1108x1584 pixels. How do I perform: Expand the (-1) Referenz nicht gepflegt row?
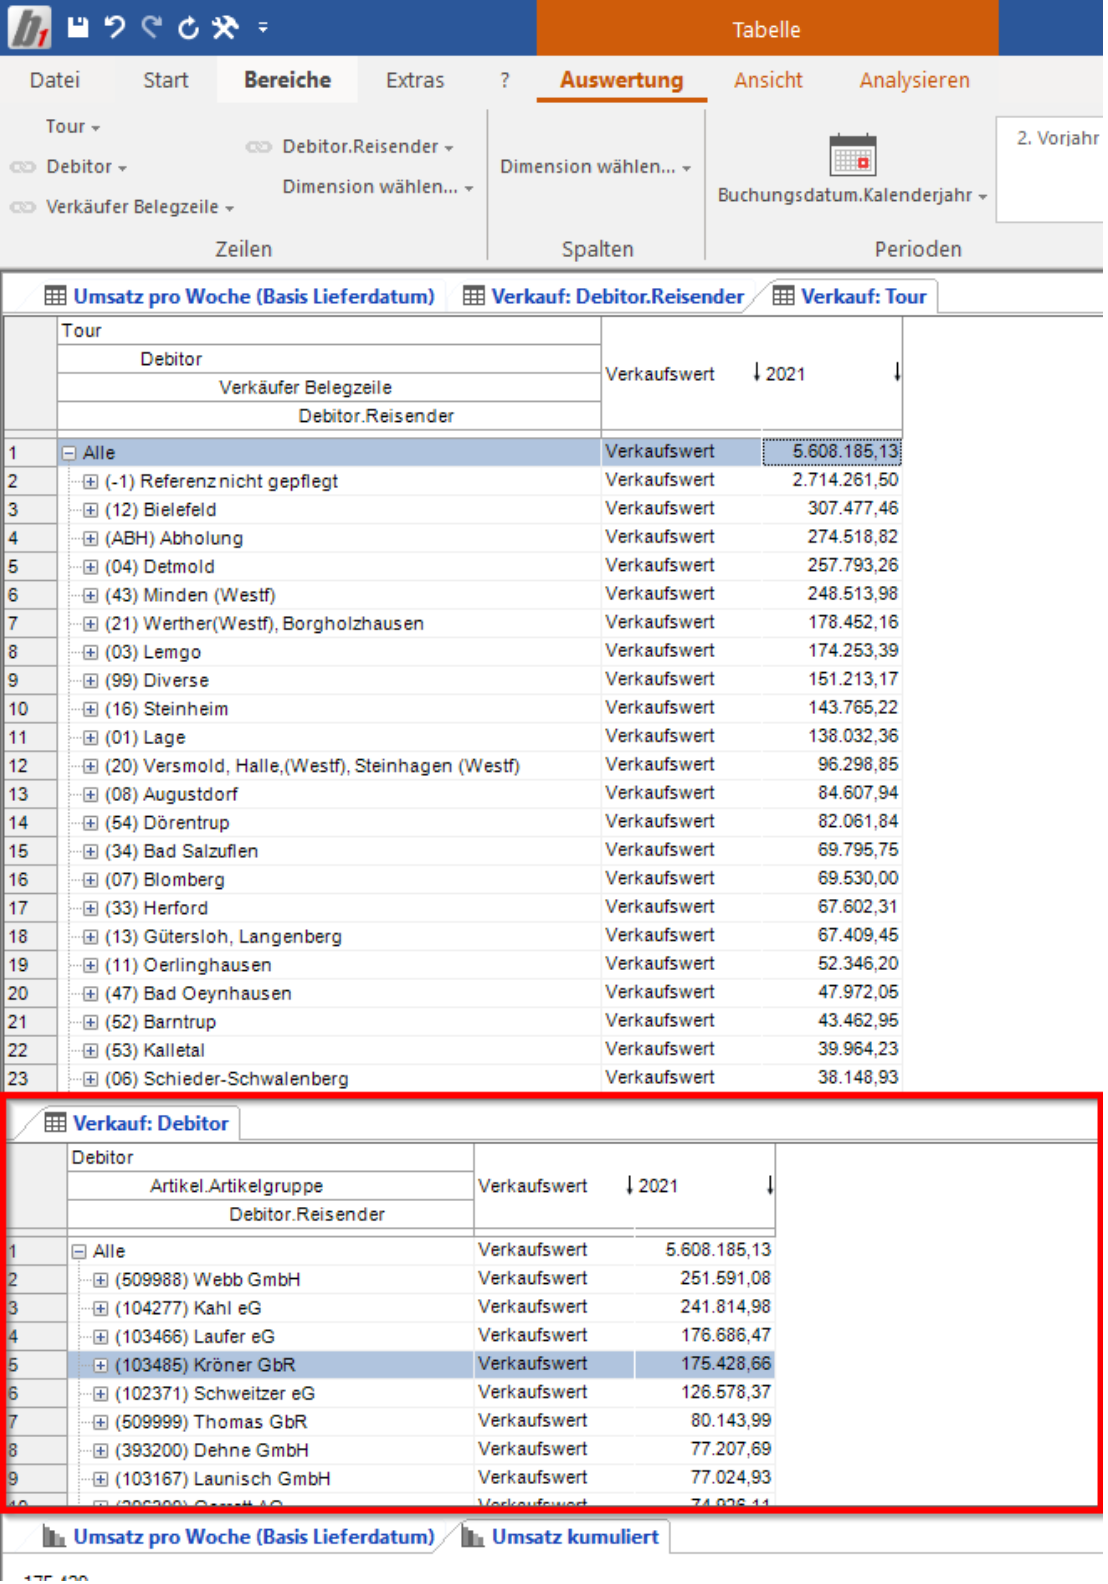click(x=90, y=482)
